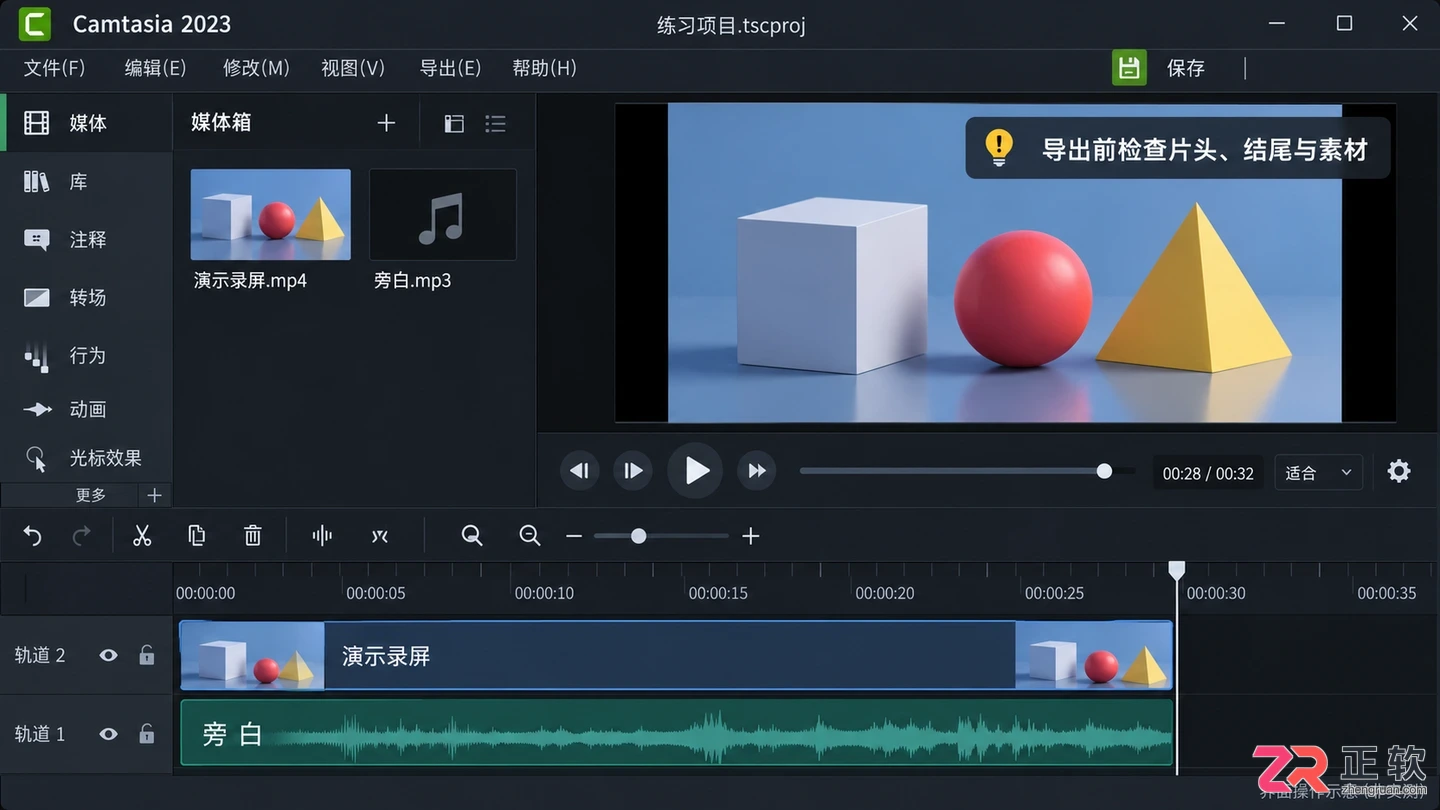Click the split at playhead icon
This screenshot has height=810, width=1440.
point(322,536)
